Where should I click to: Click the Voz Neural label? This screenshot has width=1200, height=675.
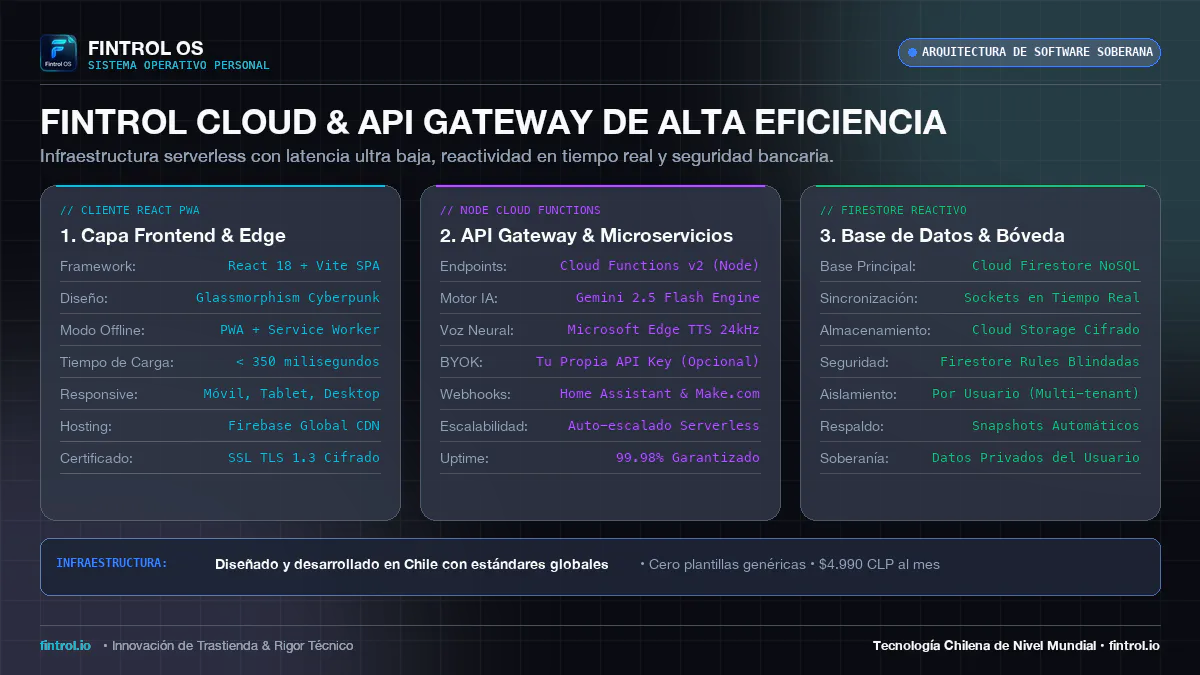[476, 330]
